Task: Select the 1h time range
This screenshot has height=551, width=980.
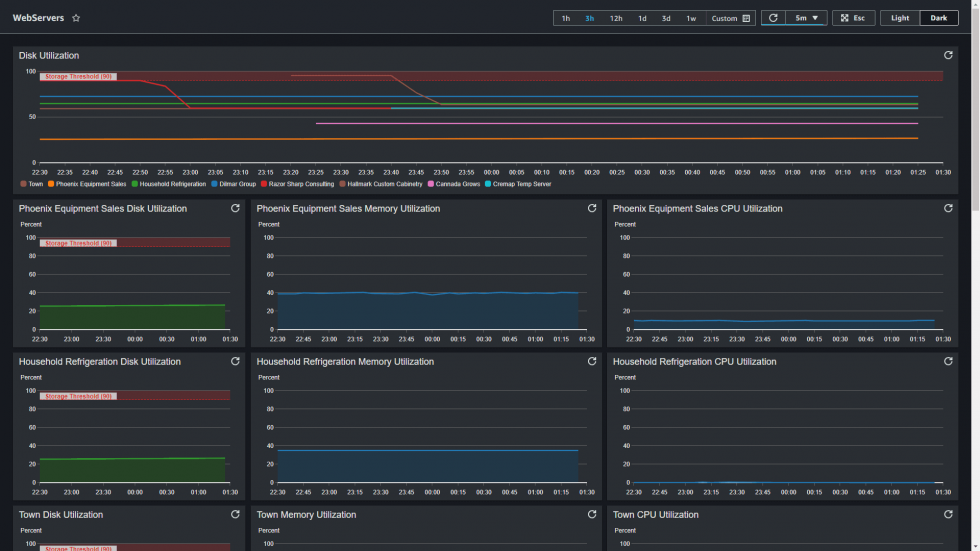Action: click(566, 18)
